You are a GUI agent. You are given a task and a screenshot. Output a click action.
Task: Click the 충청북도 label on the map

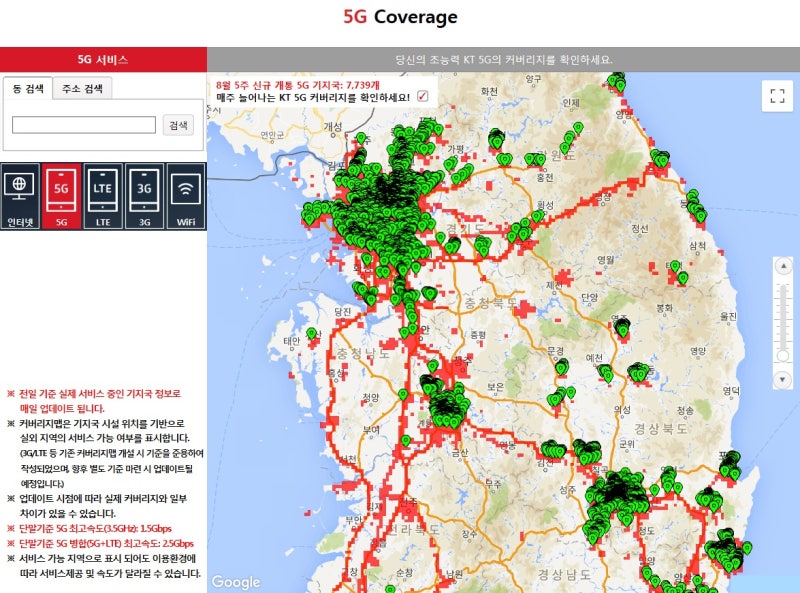coord(490,303)
